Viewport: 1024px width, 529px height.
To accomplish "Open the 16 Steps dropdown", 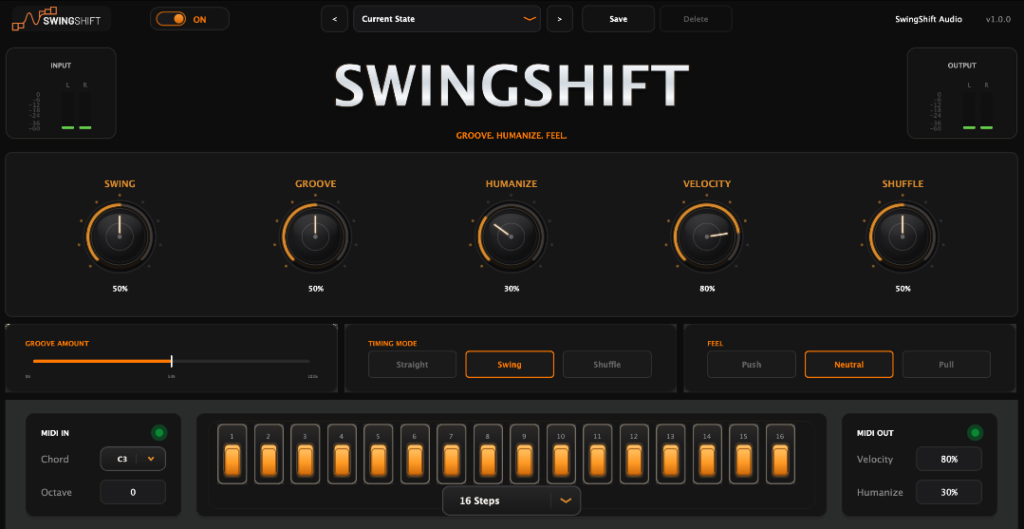I will pyautogui.click(x=511, y=501).
